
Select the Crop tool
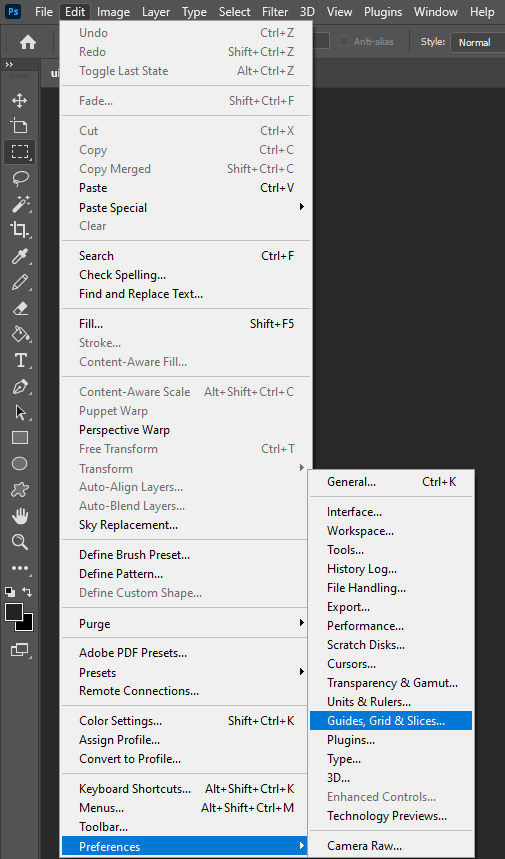pos(20,230)
